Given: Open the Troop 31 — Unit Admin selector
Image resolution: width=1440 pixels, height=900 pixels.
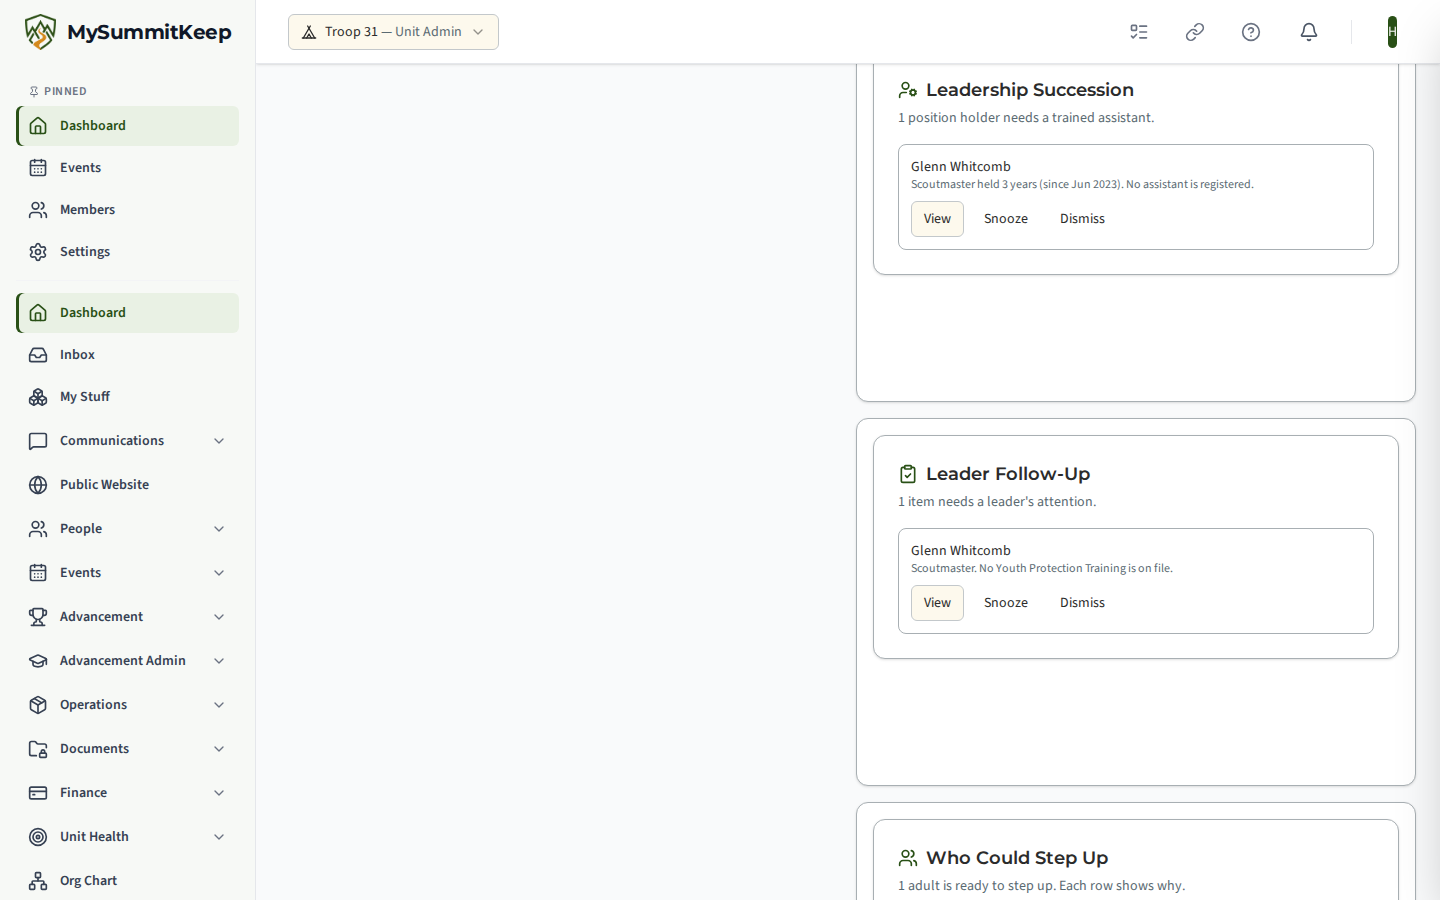Looking at the screenshot, I should pyautogui.click(x=393, y=32).
